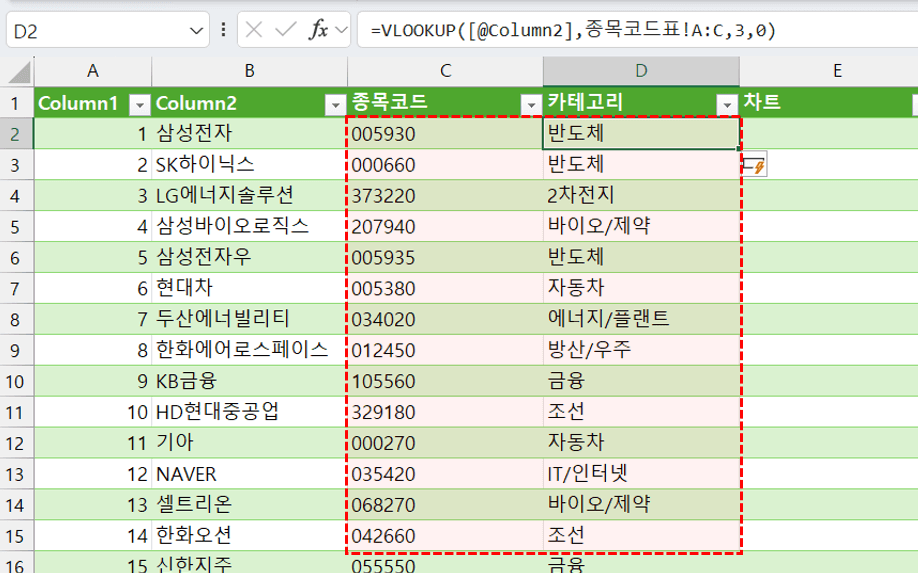
Task: Select column C header
Action: click(446, 71)
